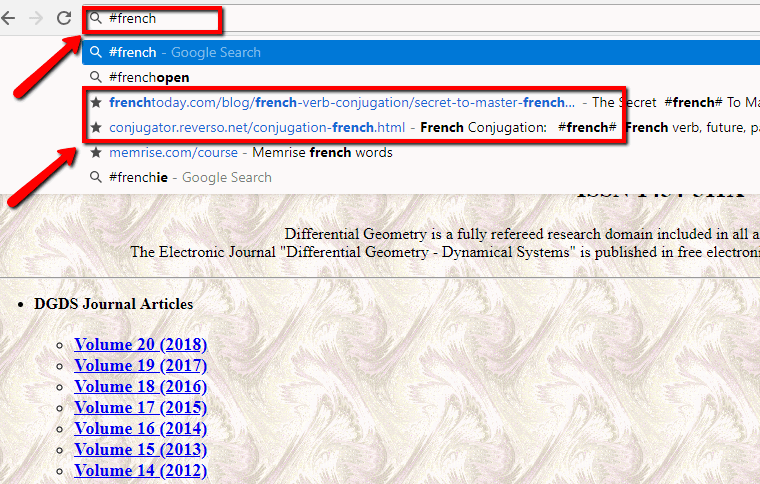The height and width of the screenshot is (484, 760).
Task: Click the 'The Electronic Journal' paragraph line
Action: point(445,252)
